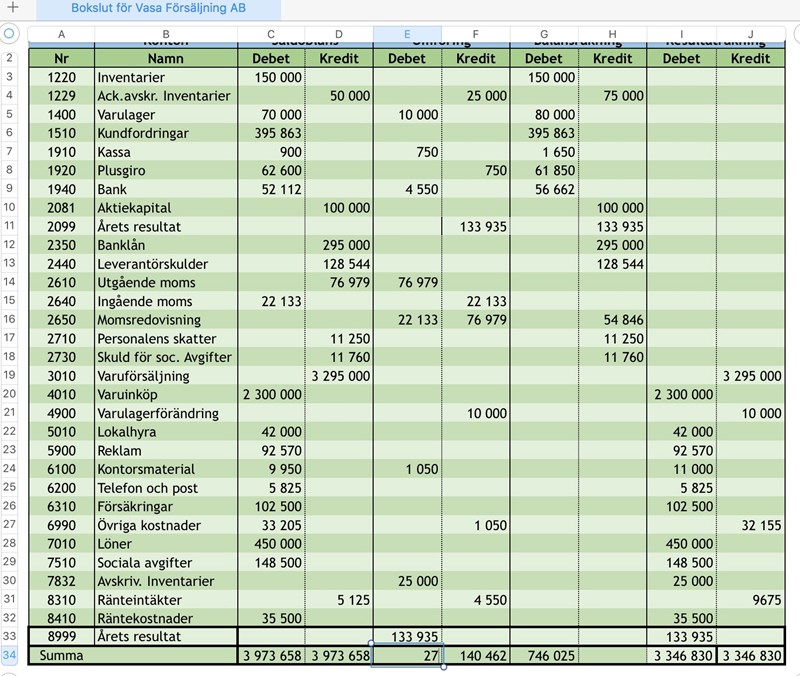Select row 34 header
The height and width of the screenshot is (676, 800).
(11, 655)
